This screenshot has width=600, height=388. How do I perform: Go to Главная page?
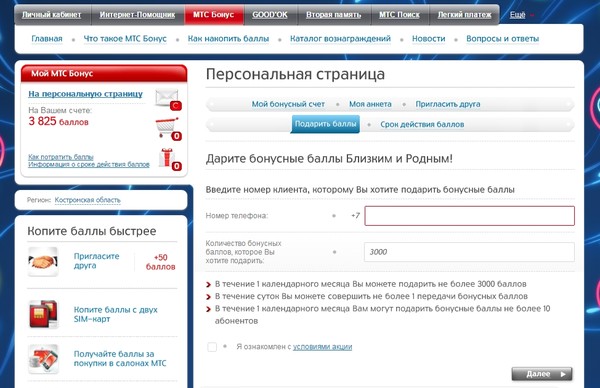click(x=47, y=39)
